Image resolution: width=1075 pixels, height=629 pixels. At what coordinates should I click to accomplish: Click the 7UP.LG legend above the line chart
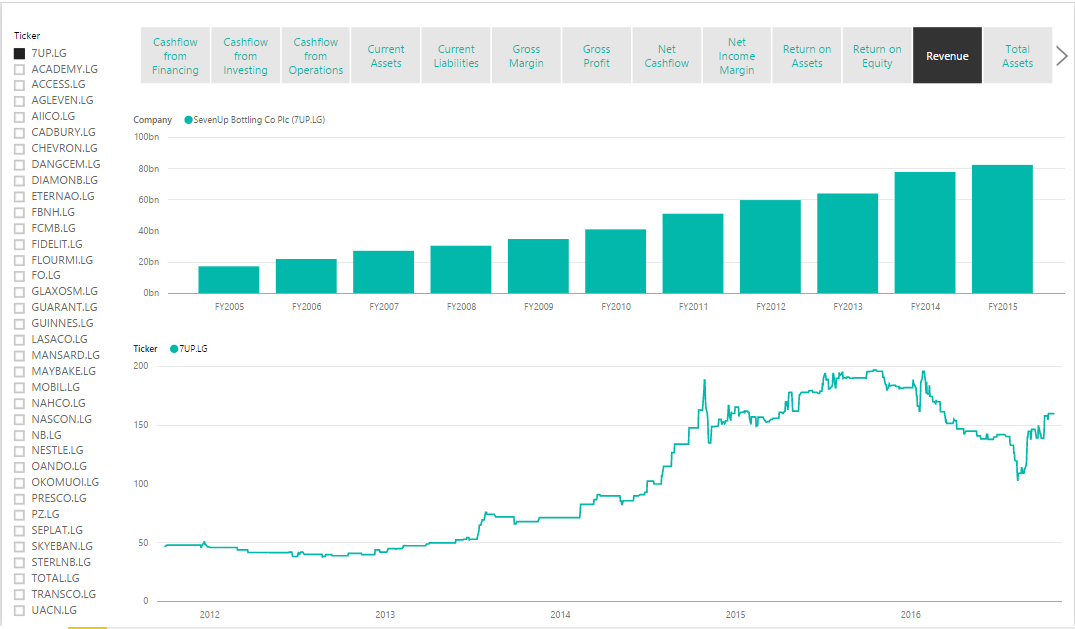click(189, 348)
